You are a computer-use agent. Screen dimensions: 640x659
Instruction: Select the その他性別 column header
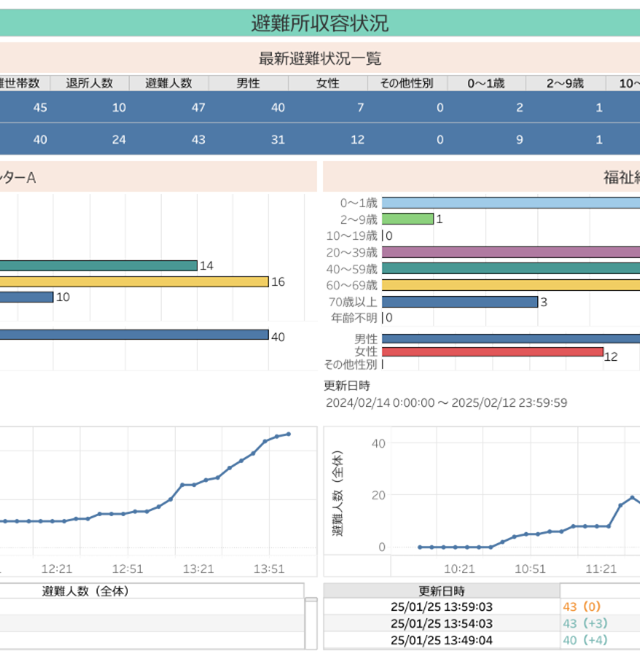tap(407, 83)
